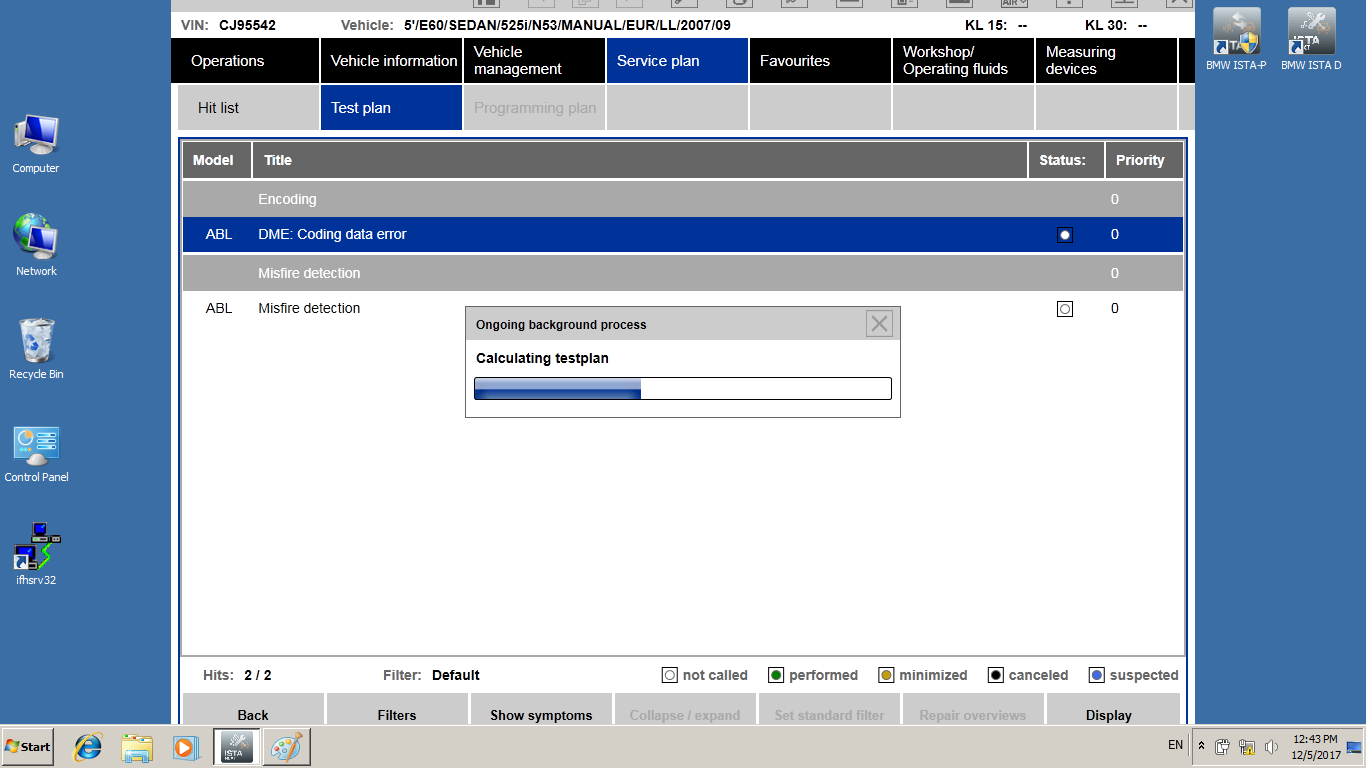
Task: Select the Control Panel desktop icon
Action: 36,450
